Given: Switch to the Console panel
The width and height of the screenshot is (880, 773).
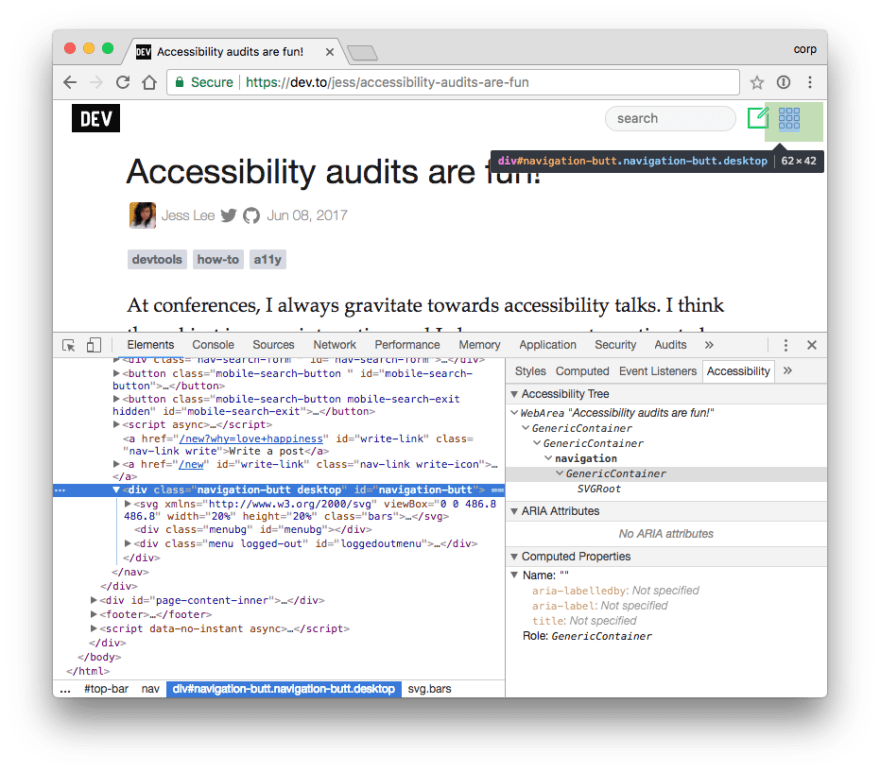Looking at the screenshot, I should click(x=213, y=345).
